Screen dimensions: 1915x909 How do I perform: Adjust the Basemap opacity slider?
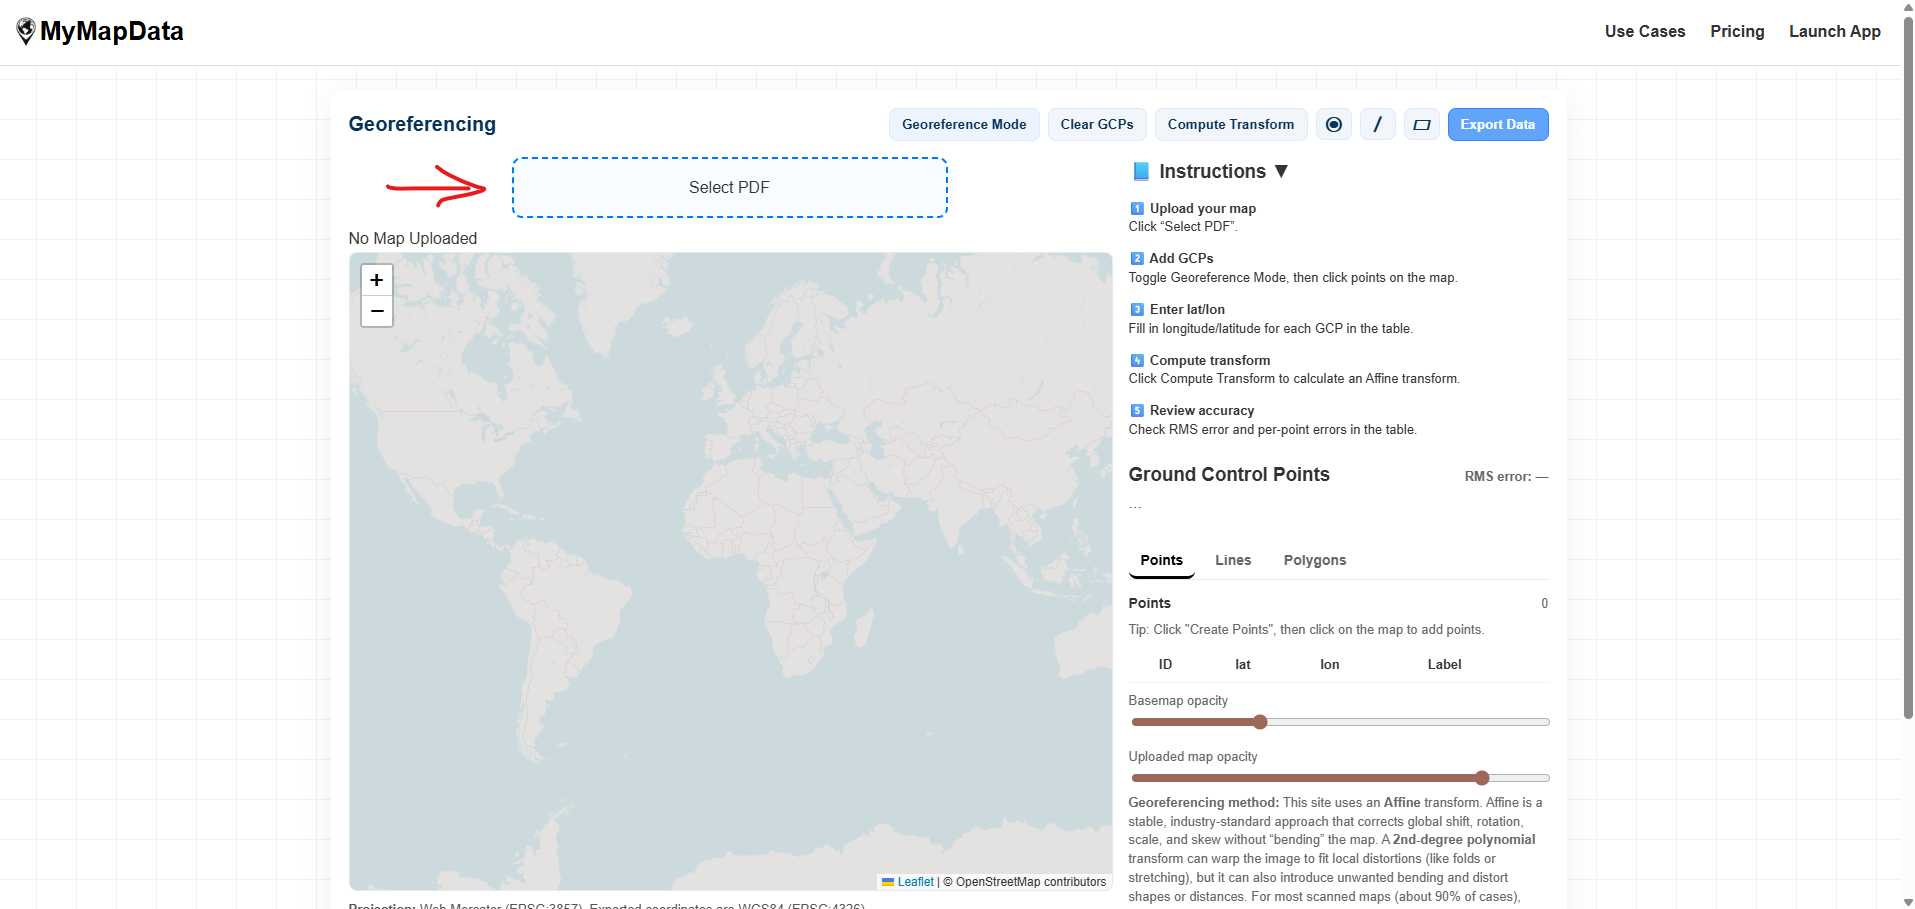[1258, 721]
